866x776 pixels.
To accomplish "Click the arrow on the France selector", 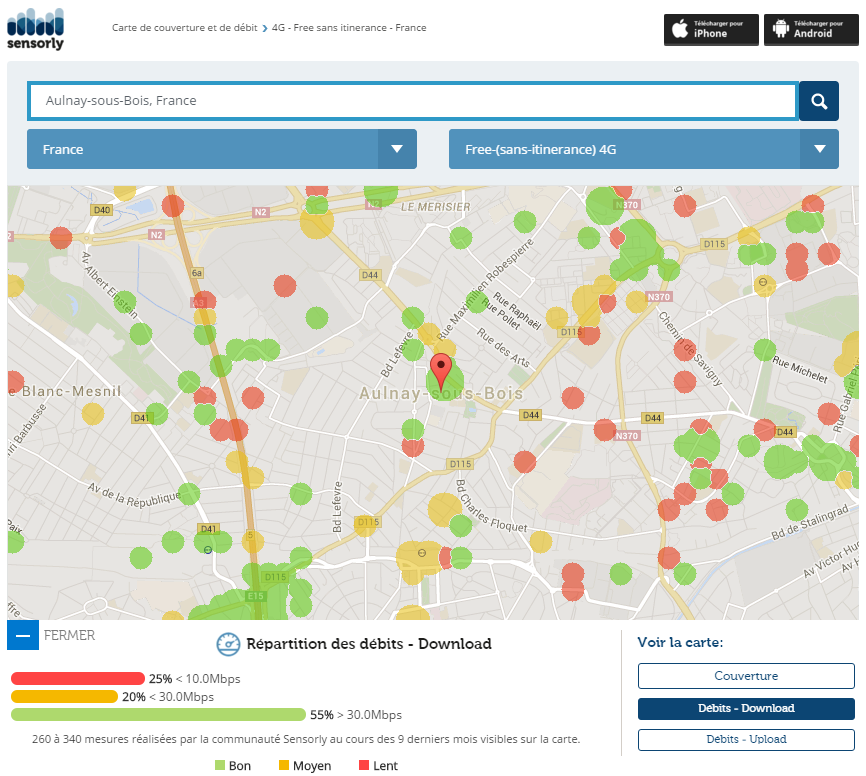I will coord(397,149).
